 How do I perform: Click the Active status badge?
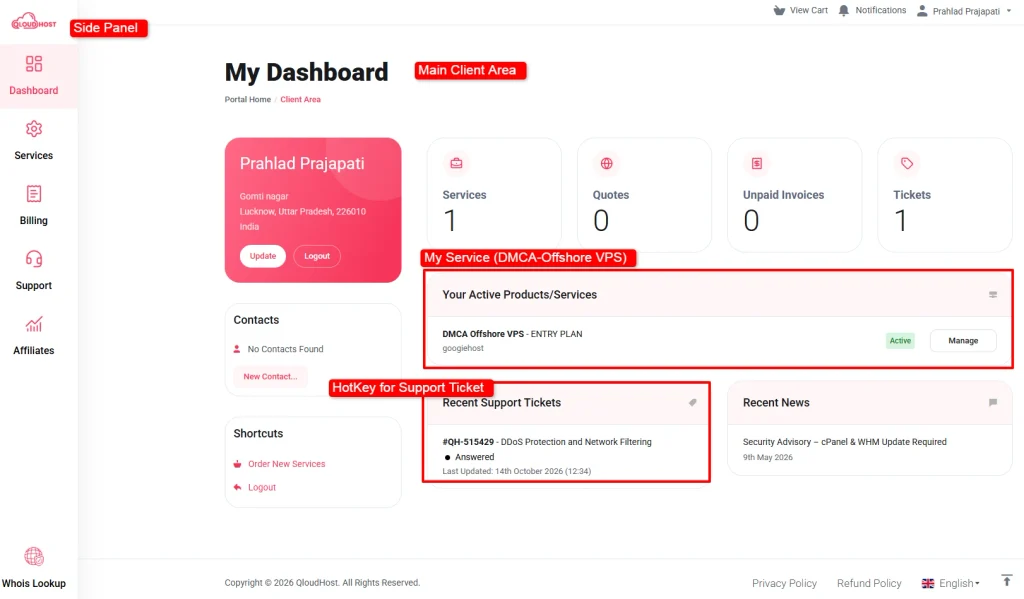[x=900, y=340]
